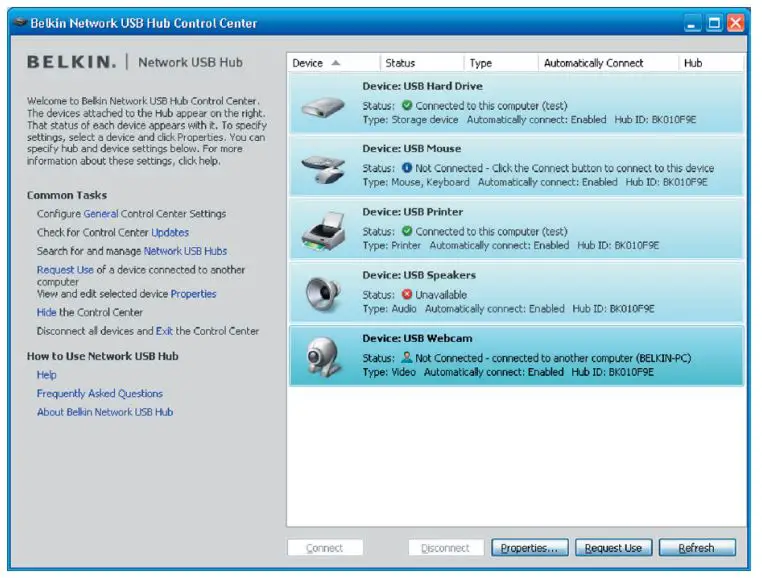This screenshot has height=578, width=762.
Task: Click the BELKIN logo text
Action: pyautogui.click(x=71, y=62)
